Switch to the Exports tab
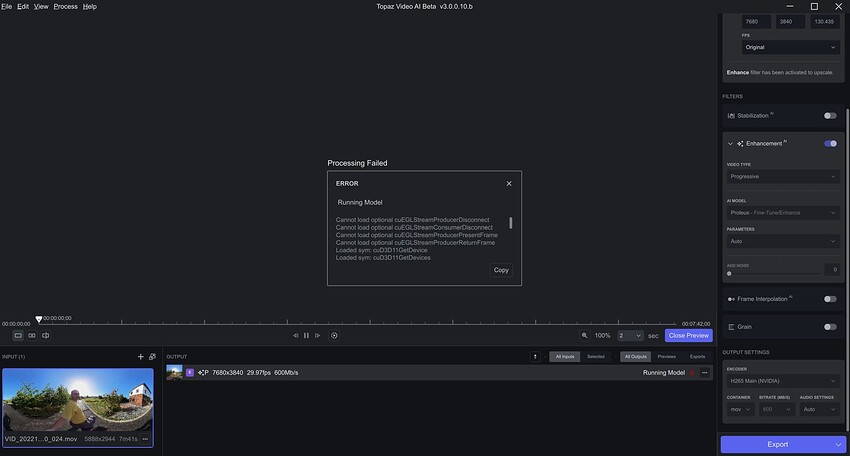The width and height of the screenshot is (850, 456). pyautogui.click(x=697, y=357)
